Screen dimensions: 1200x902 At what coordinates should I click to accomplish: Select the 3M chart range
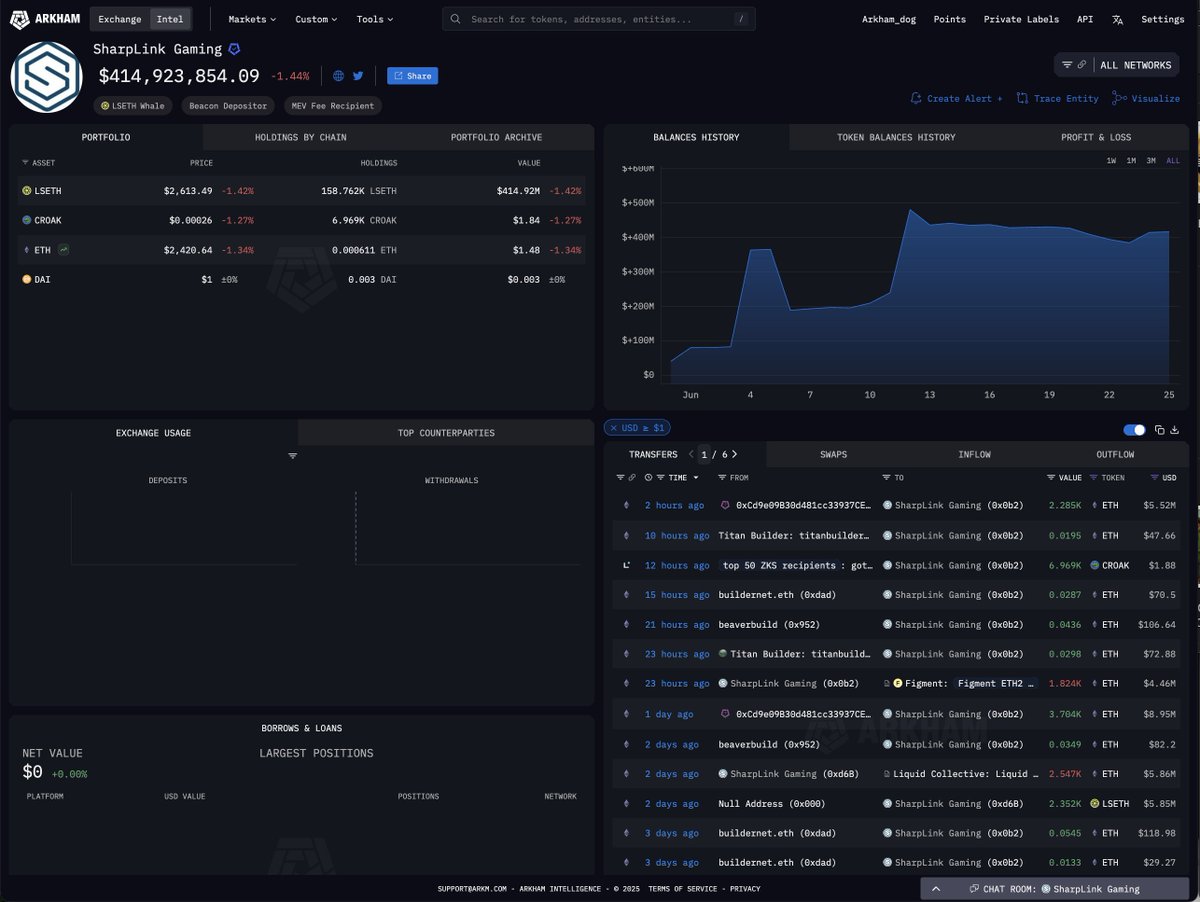pos(1151,161)
